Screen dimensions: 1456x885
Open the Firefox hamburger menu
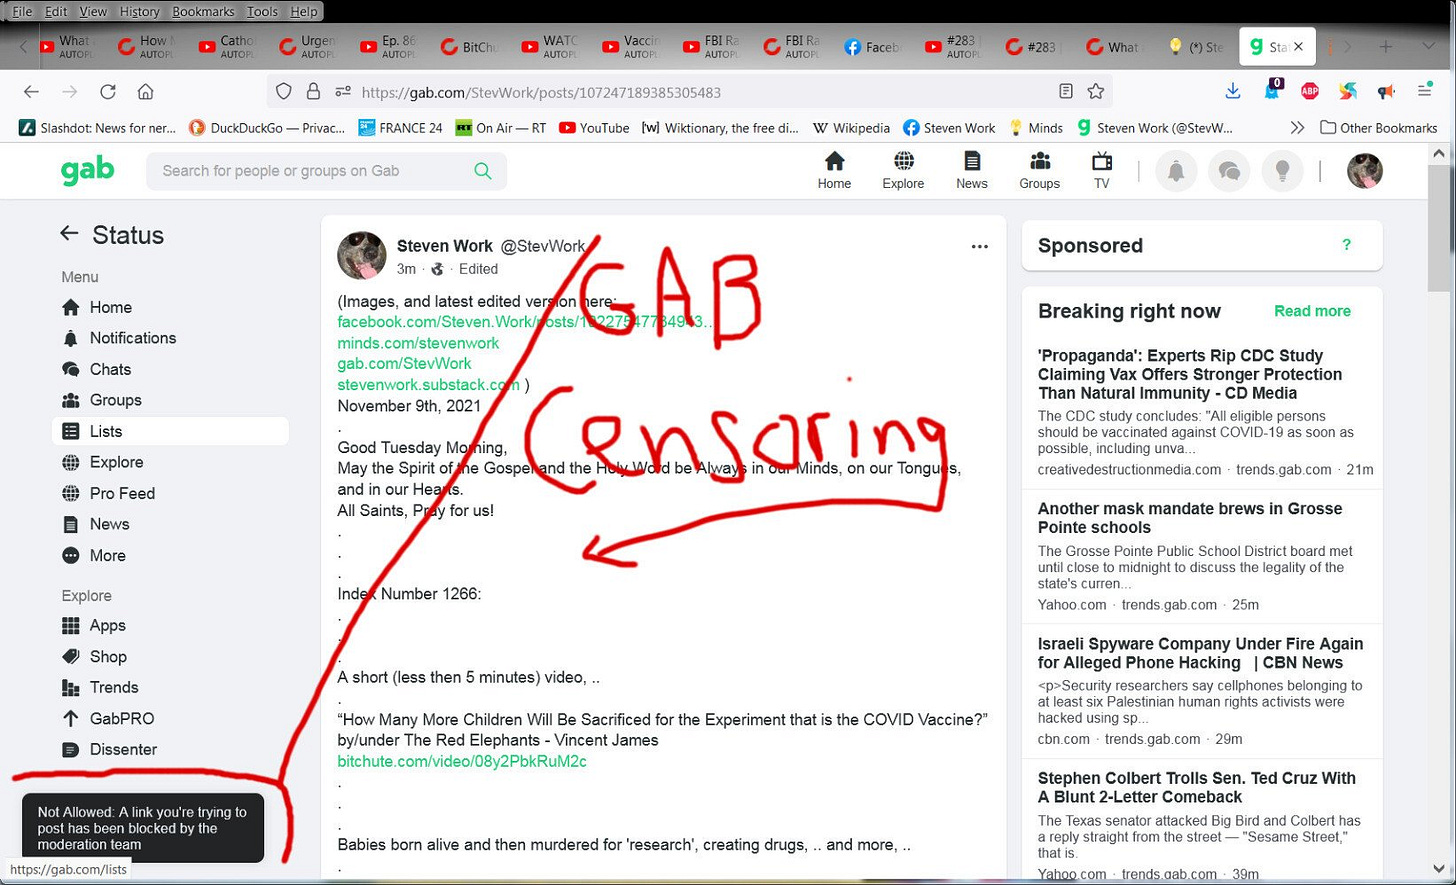pyautogui.click(x=1425, y=92)
